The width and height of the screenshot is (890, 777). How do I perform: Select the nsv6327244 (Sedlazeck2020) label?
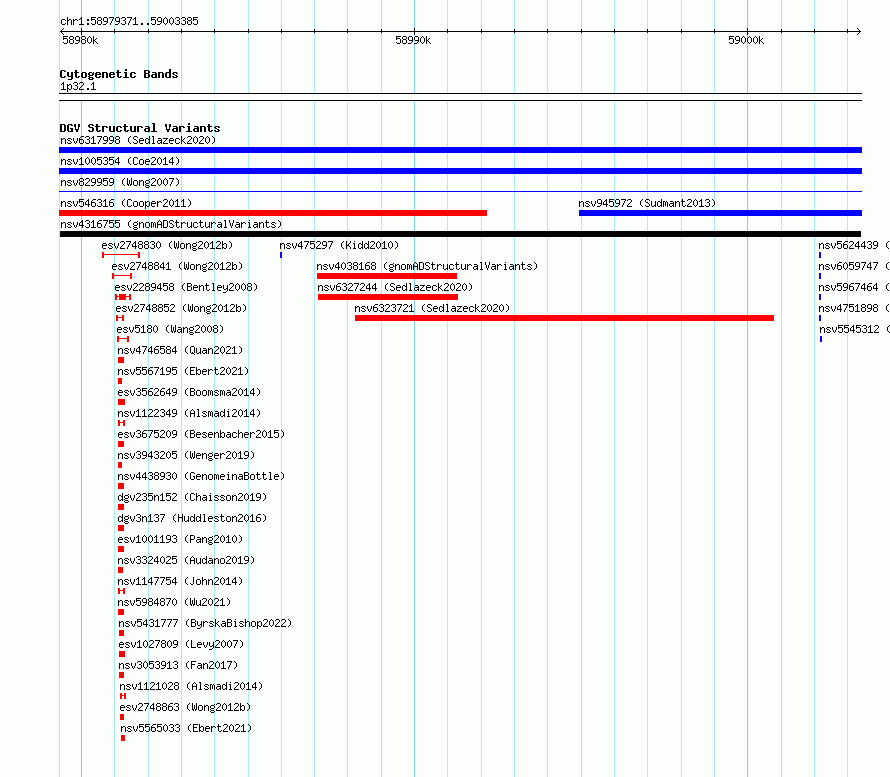click(x=395, y=287)
